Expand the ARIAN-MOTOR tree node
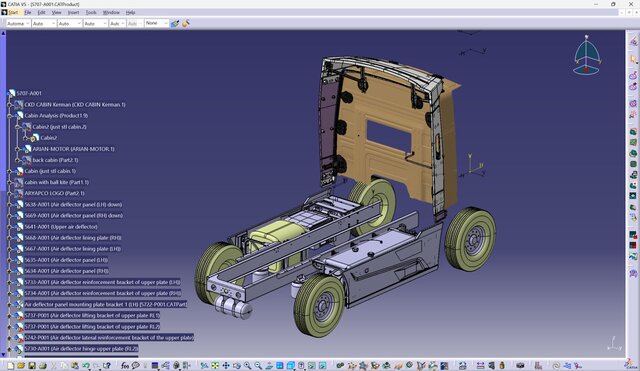The width and height of the screenshot is (640, 371). [x=18, y=149]
